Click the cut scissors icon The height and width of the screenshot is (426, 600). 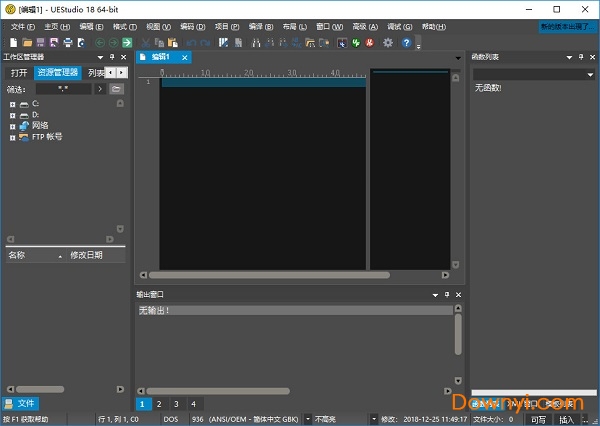coord(145,42)
